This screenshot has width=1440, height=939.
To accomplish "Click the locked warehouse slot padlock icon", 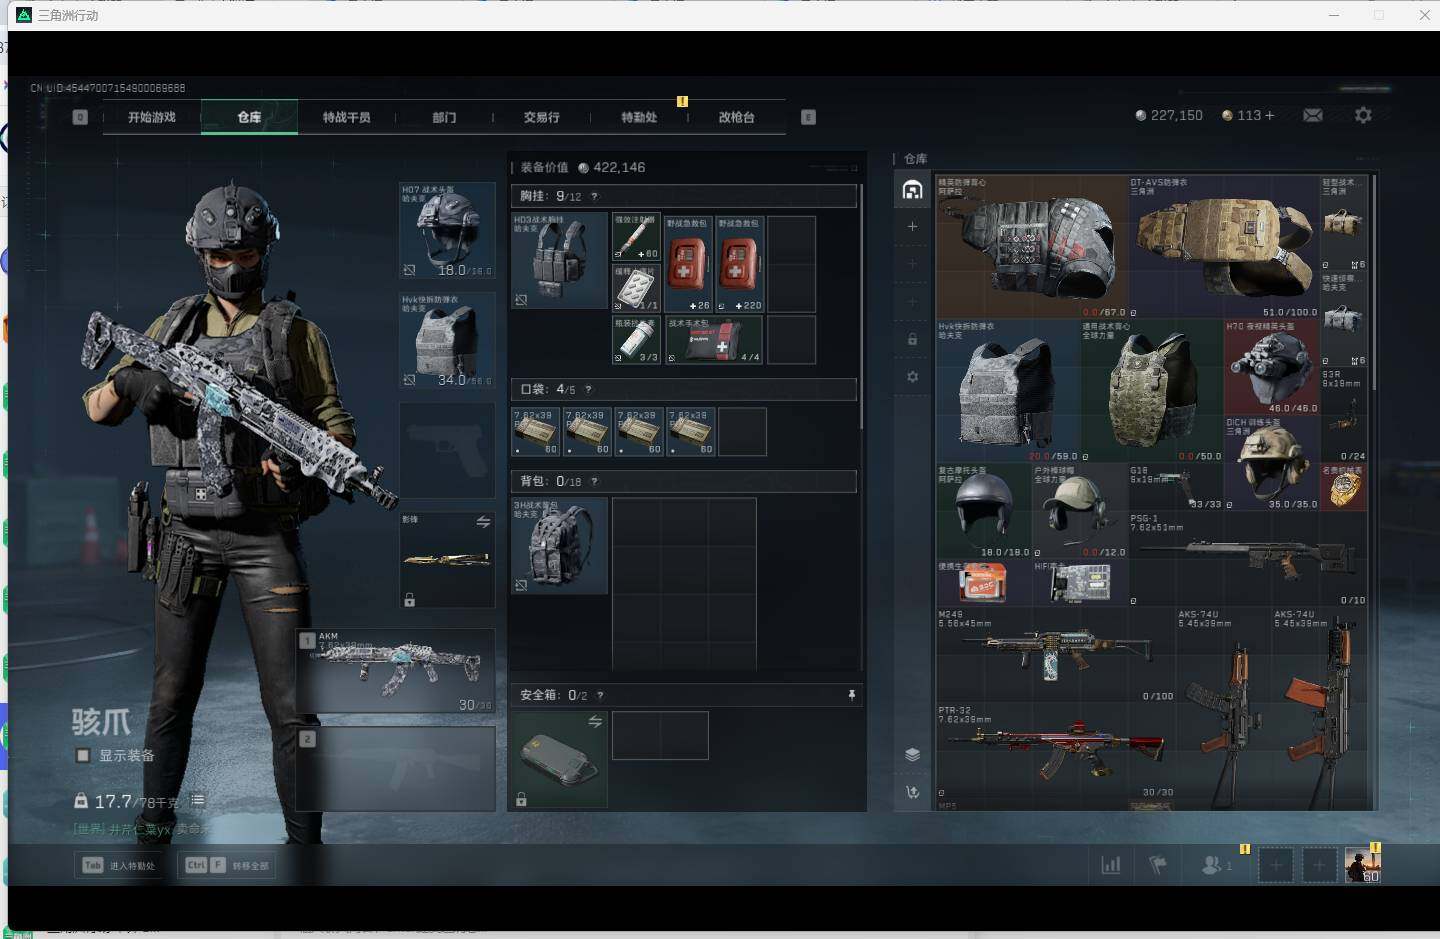I will point(912,339).
